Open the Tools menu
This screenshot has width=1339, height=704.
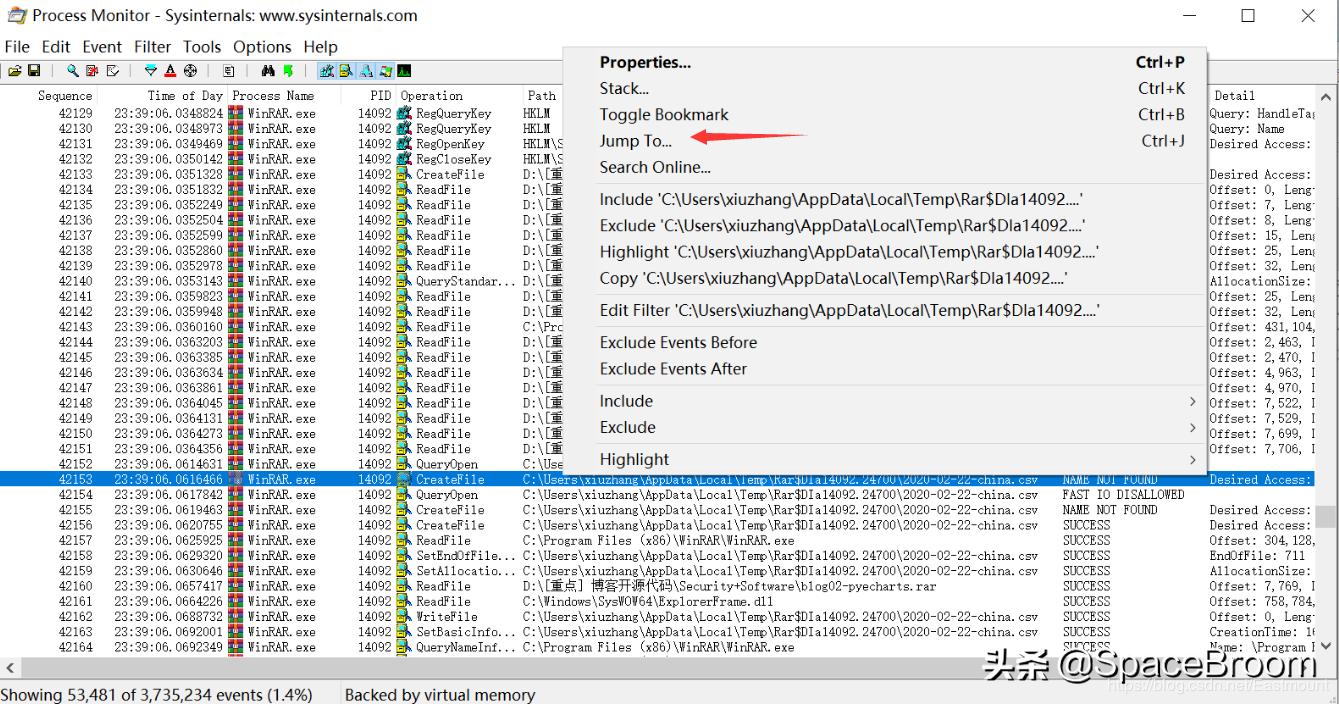coord(202,47)
